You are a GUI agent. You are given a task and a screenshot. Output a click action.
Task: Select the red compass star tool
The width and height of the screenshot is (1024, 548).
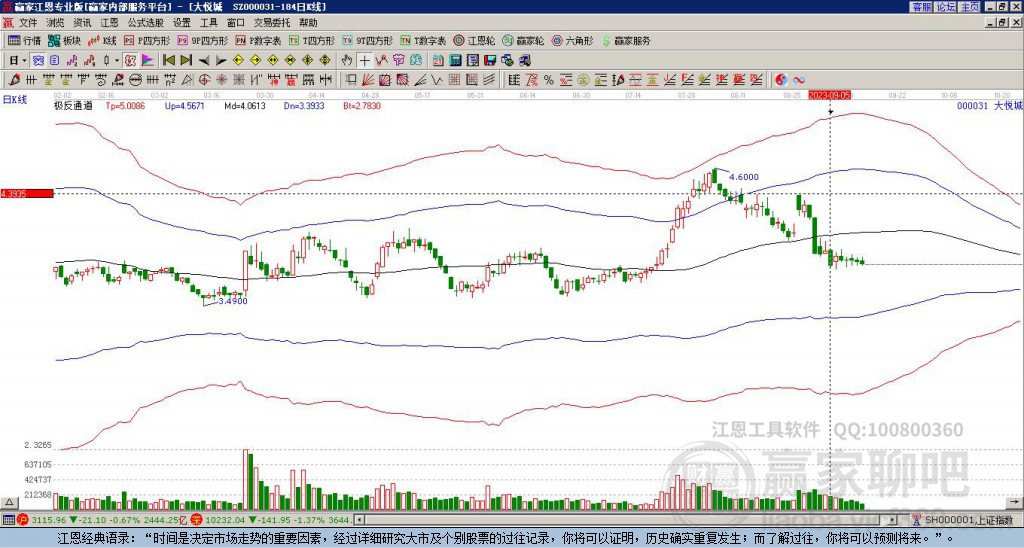(221, 80)
